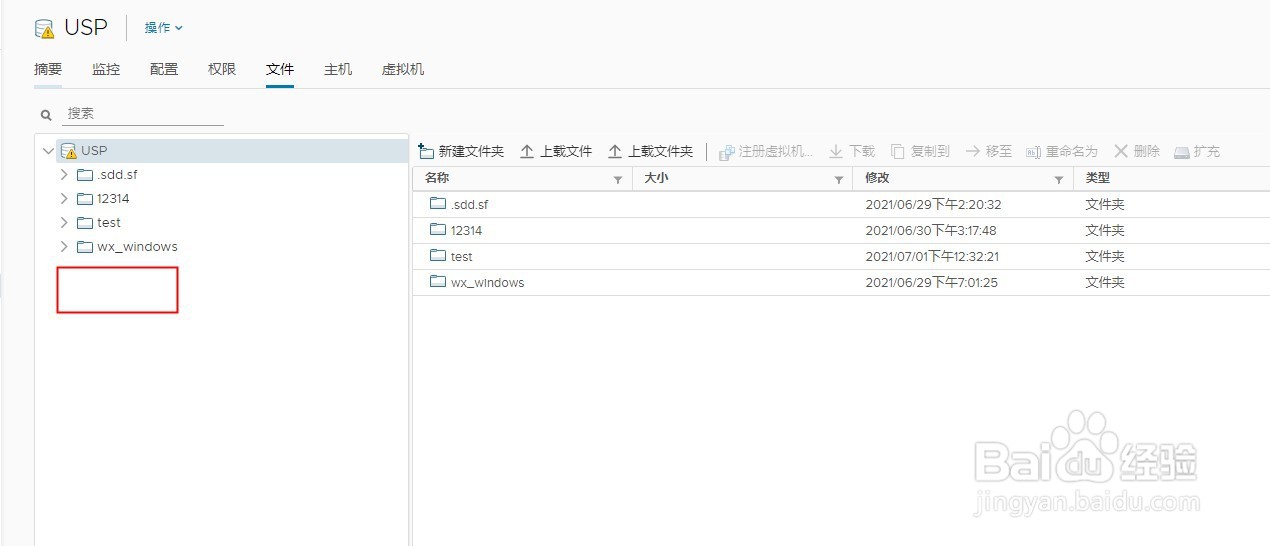Switch to the 权限 tab
Screen dimensions: 1270x546
point(222,69)
